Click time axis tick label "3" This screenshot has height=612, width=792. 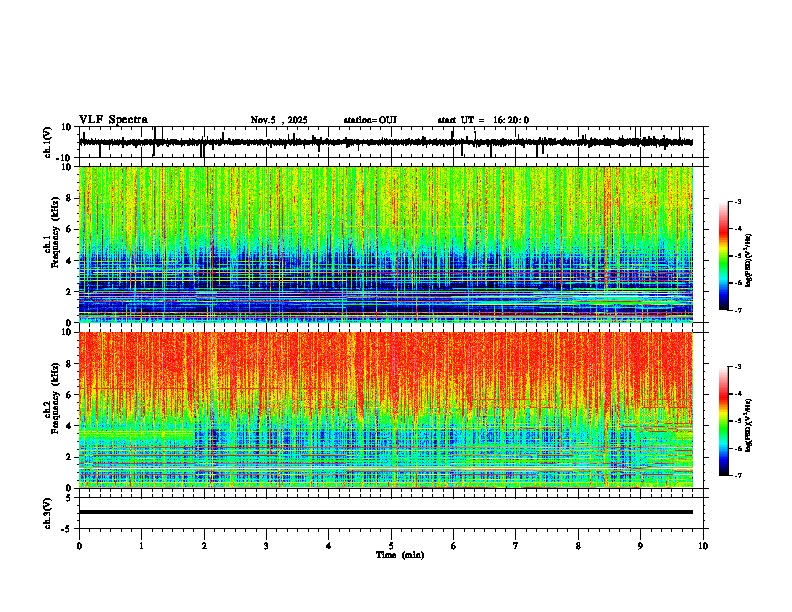coord(266,546)
